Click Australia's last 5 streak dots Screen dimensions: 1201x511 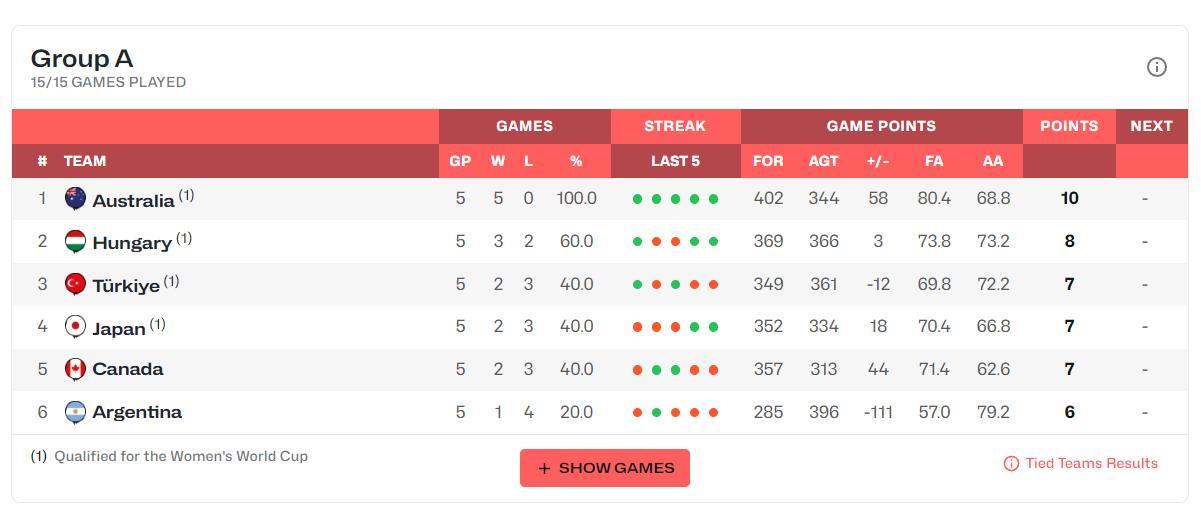click(675, 199)
